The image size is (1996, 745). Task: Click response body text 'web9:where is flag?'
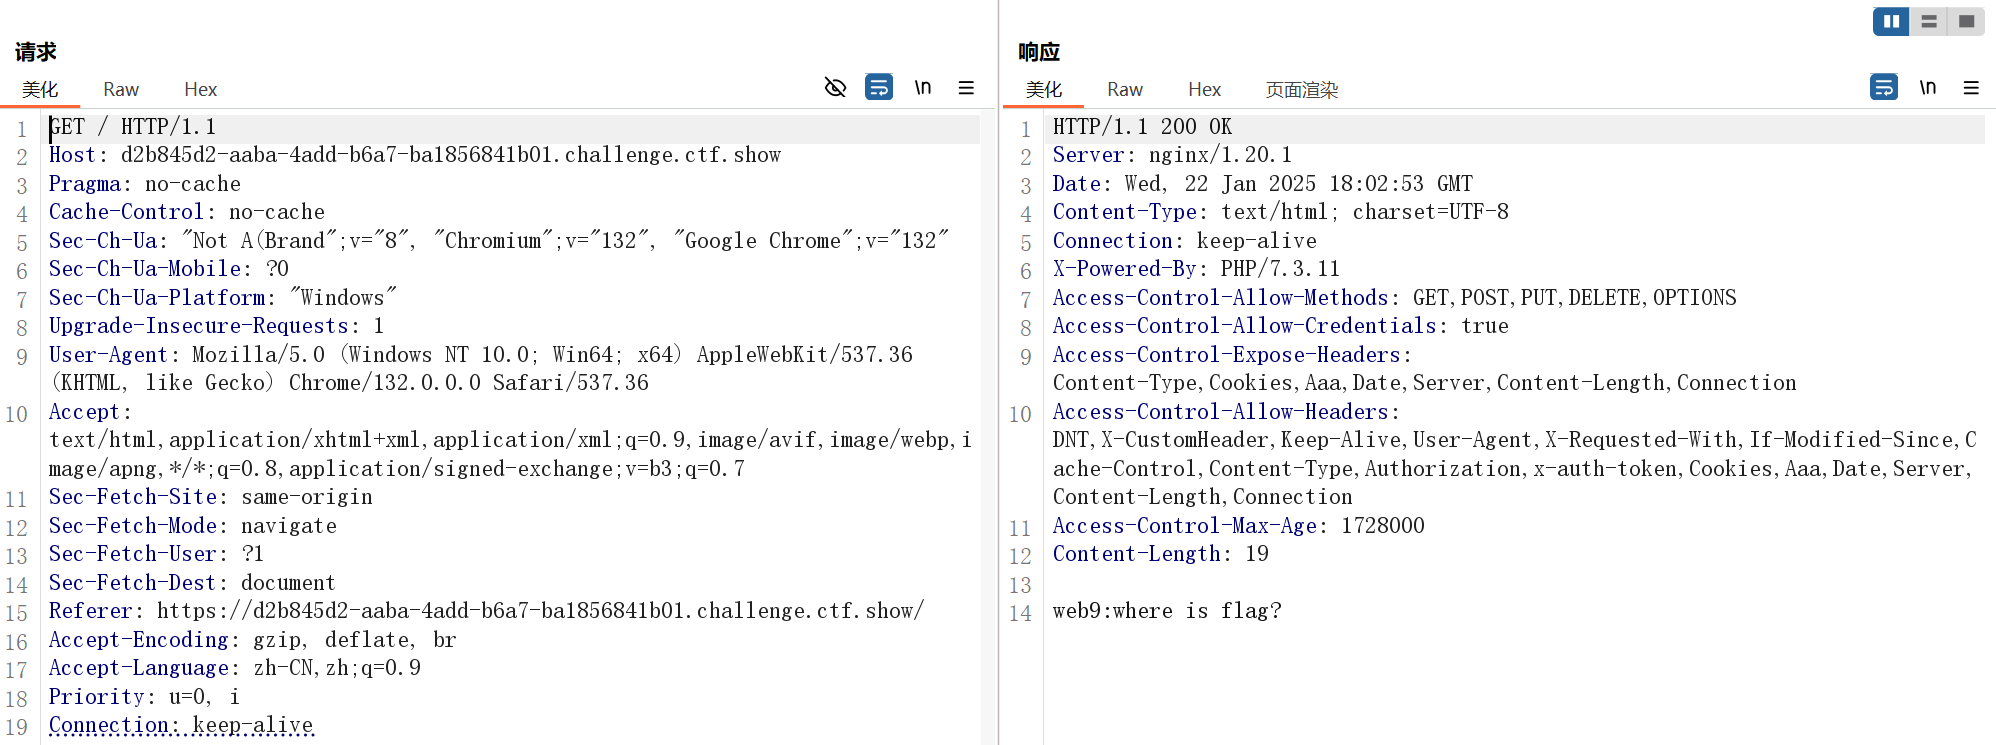point(1166,611)
